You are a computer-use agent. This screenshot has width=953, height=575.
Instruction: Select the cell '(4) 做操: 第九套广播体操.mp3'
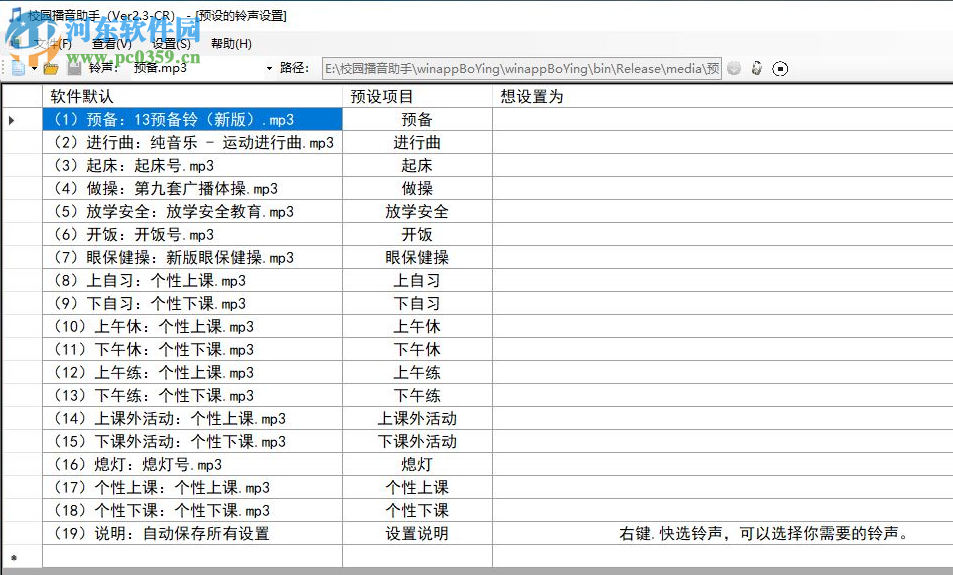click(x=193, y=188)
